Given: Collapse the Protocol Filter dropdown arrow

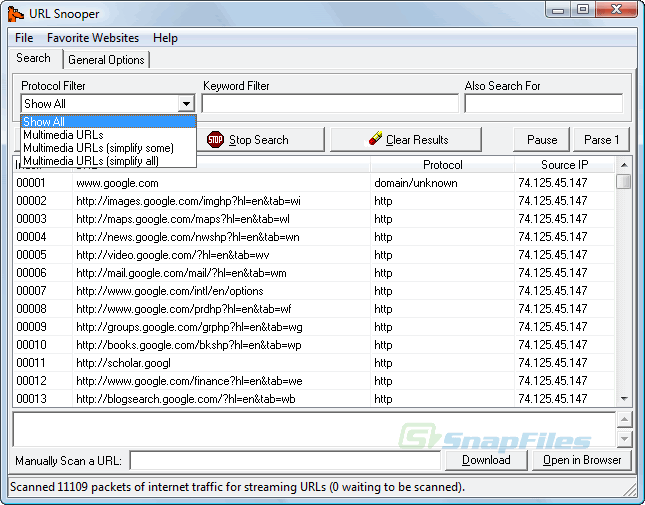Looking at the screenshot, I should click(x=186, y=104).
